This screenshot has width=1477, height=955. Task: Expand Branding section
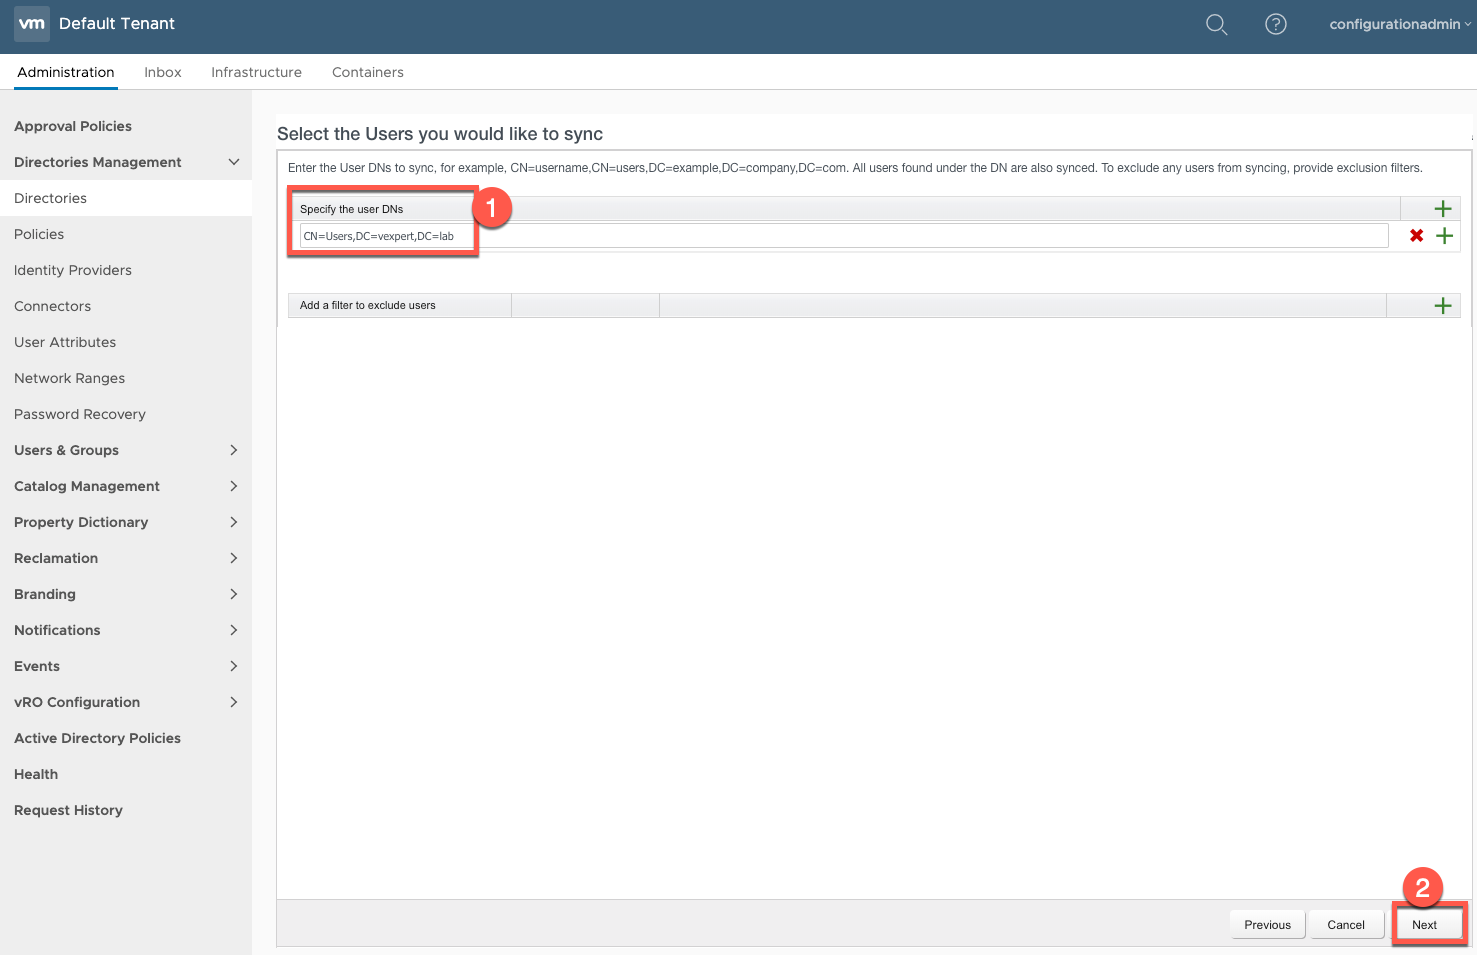234,594
